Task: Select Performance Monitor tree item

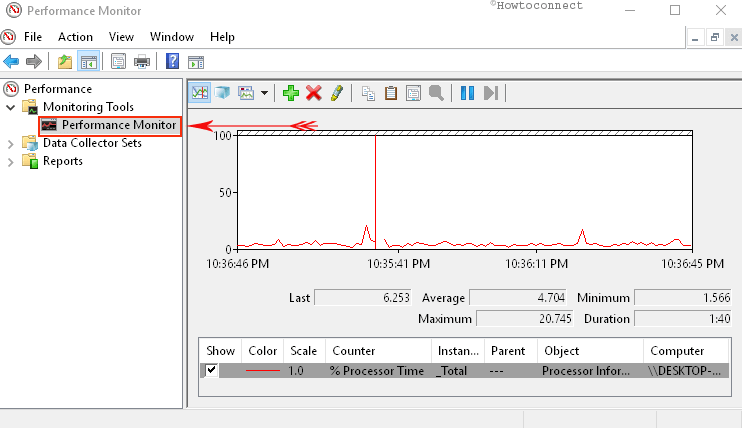Action: pyautogui.click(x=119, y=125)
